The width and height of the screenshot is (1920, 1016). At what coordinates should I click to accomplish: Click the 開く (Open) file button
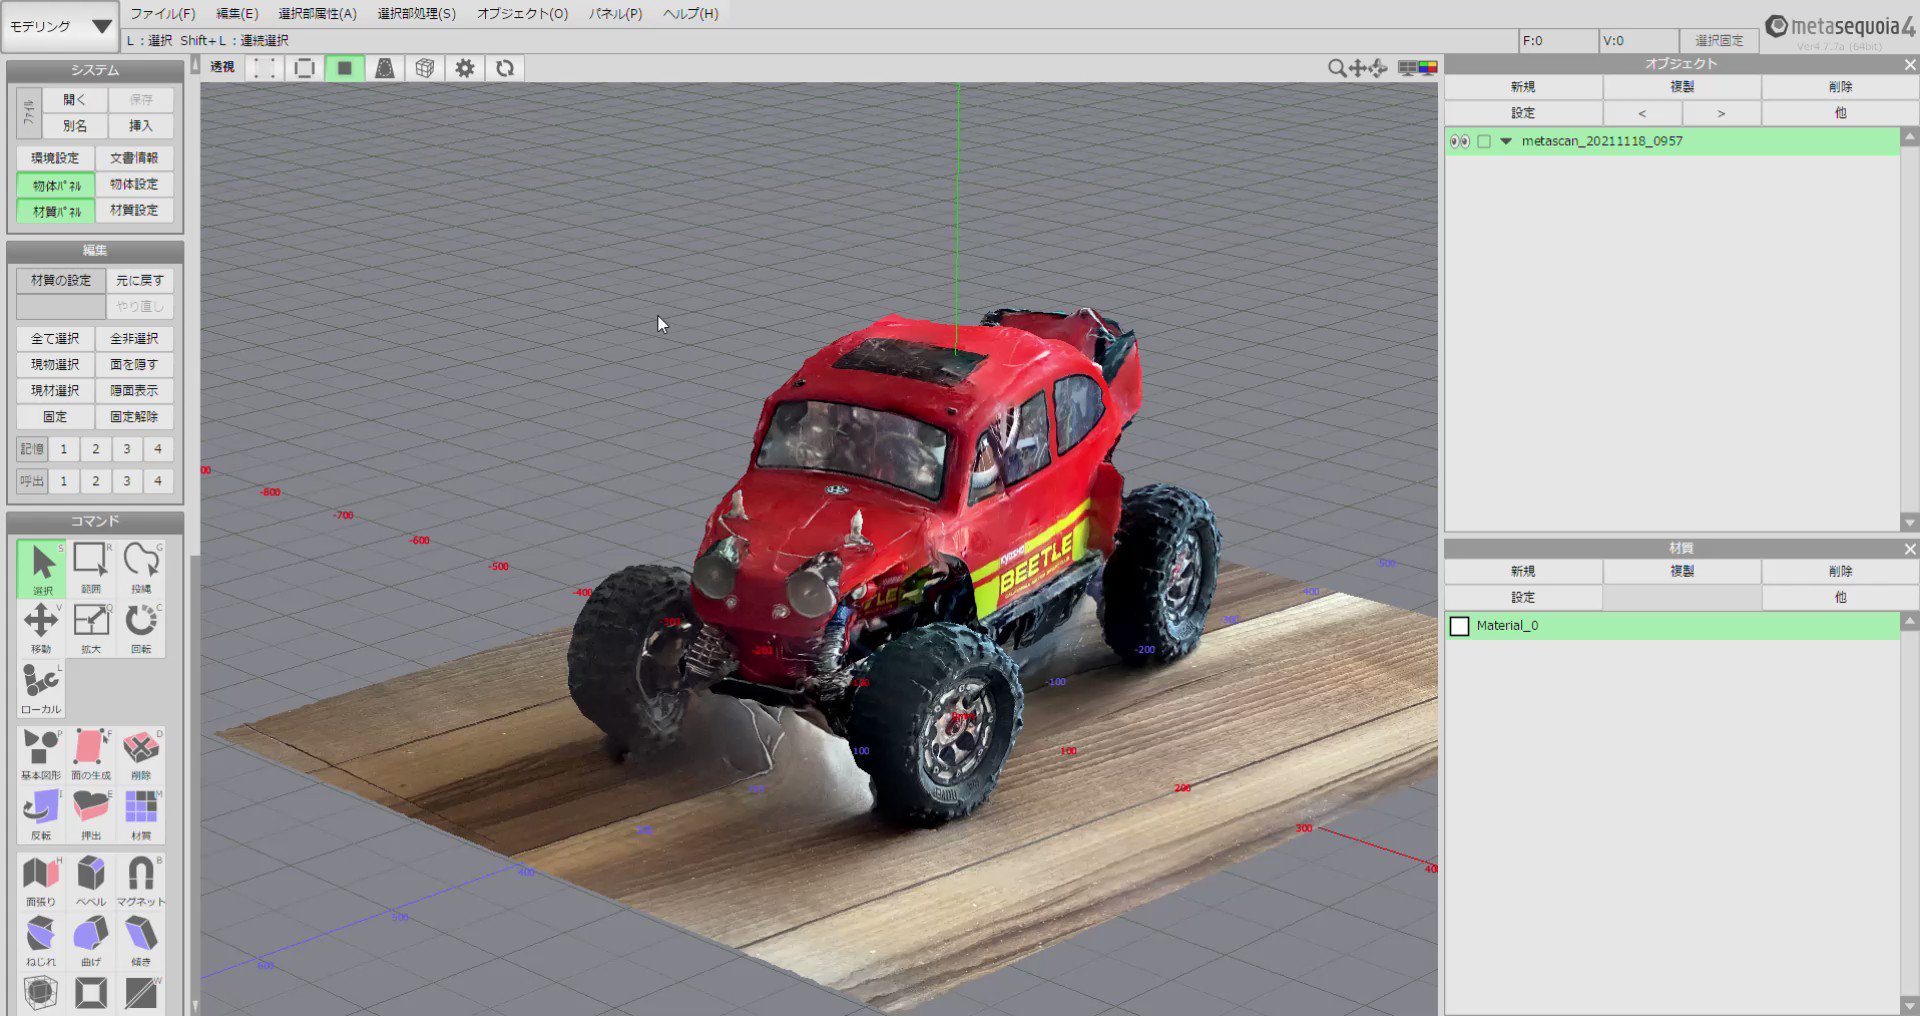[x=74, y=99]
